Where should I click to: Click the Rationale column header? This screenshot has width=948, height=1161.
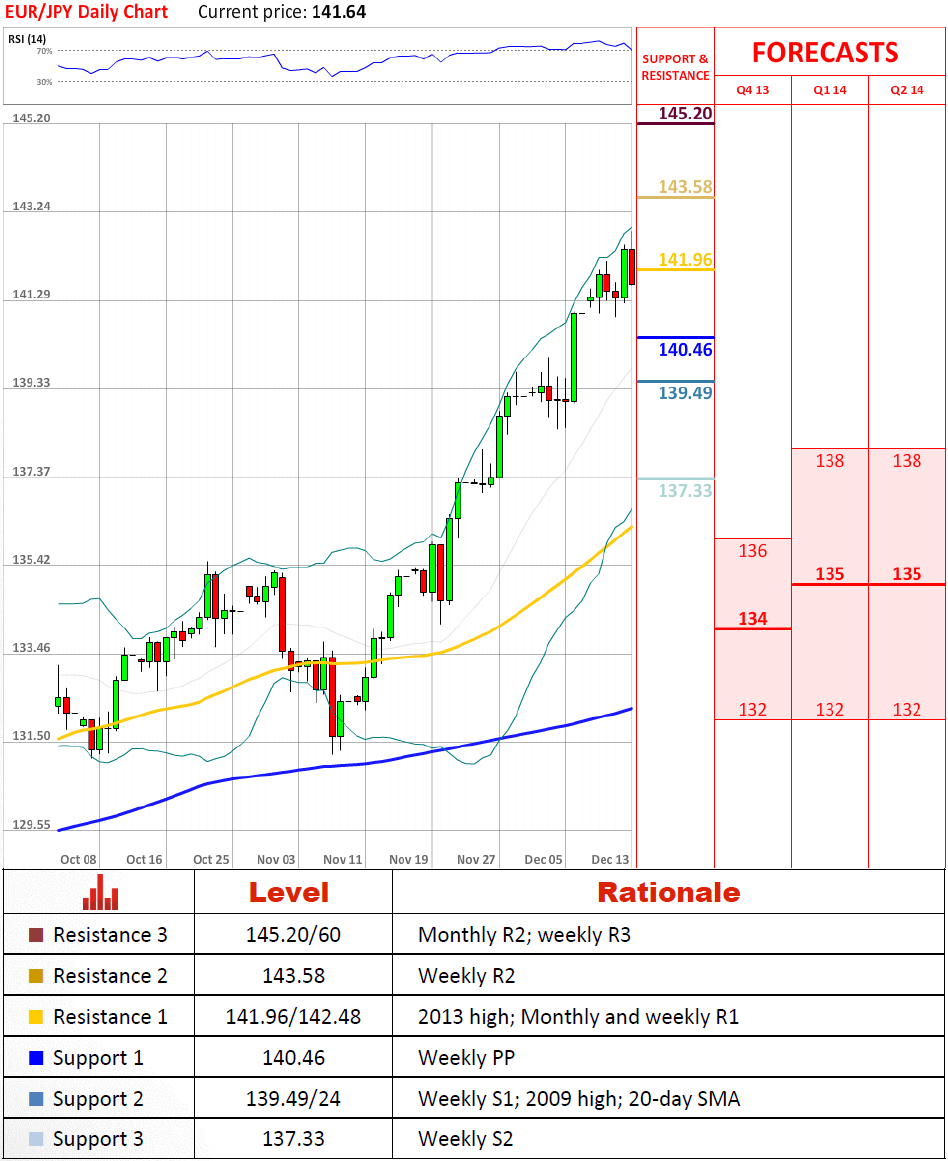click(x=669, y=892)
